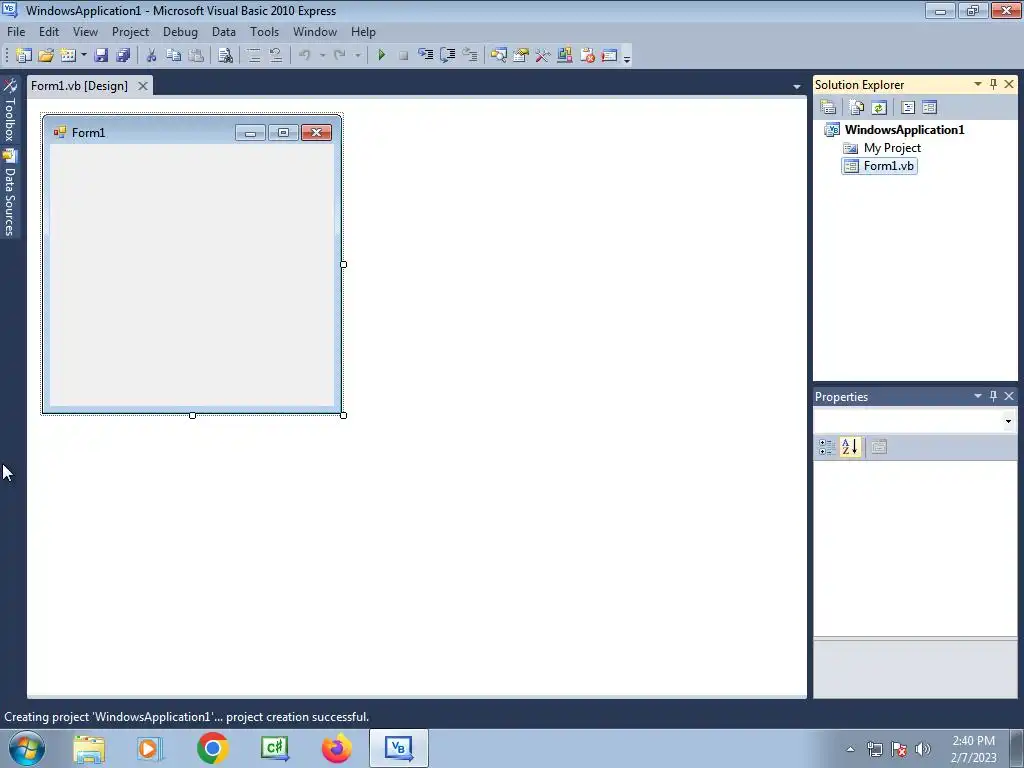Screen dimensions: 1024x768
Task: Click the Cut scissors icon
Action: click(151, 56)
